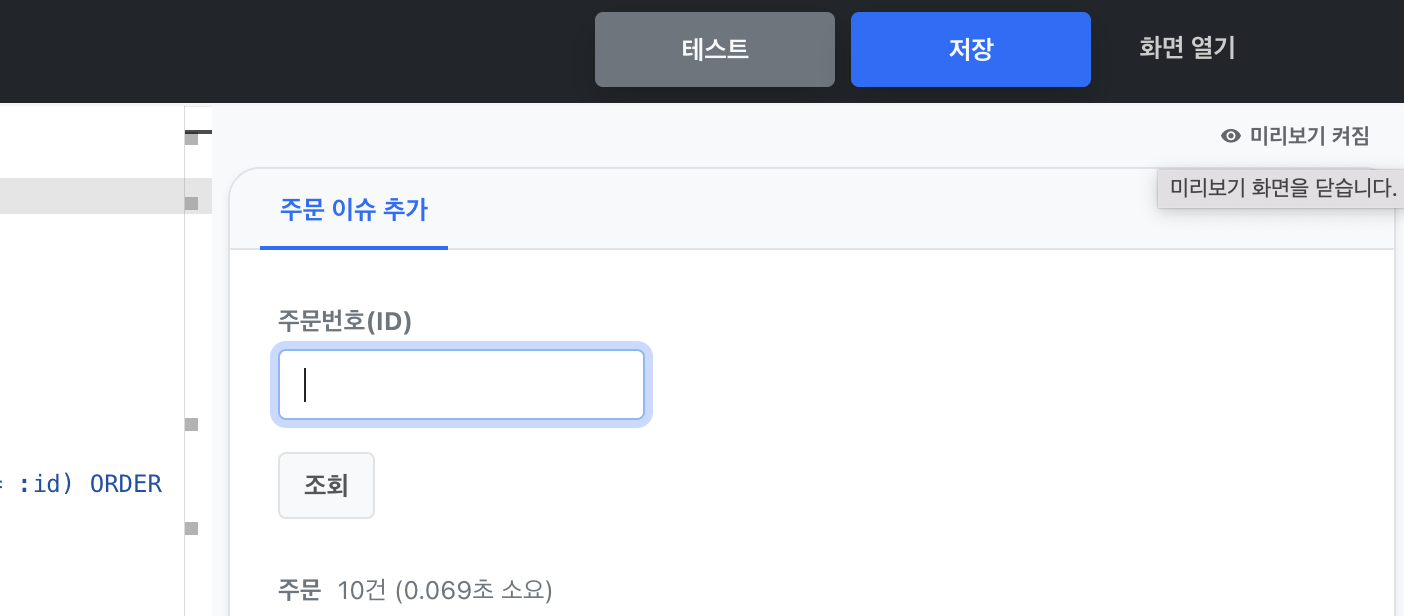Open the 화면 열기 link
The height and width of the screenshot is (616, 1404).
click(1187, 49)
